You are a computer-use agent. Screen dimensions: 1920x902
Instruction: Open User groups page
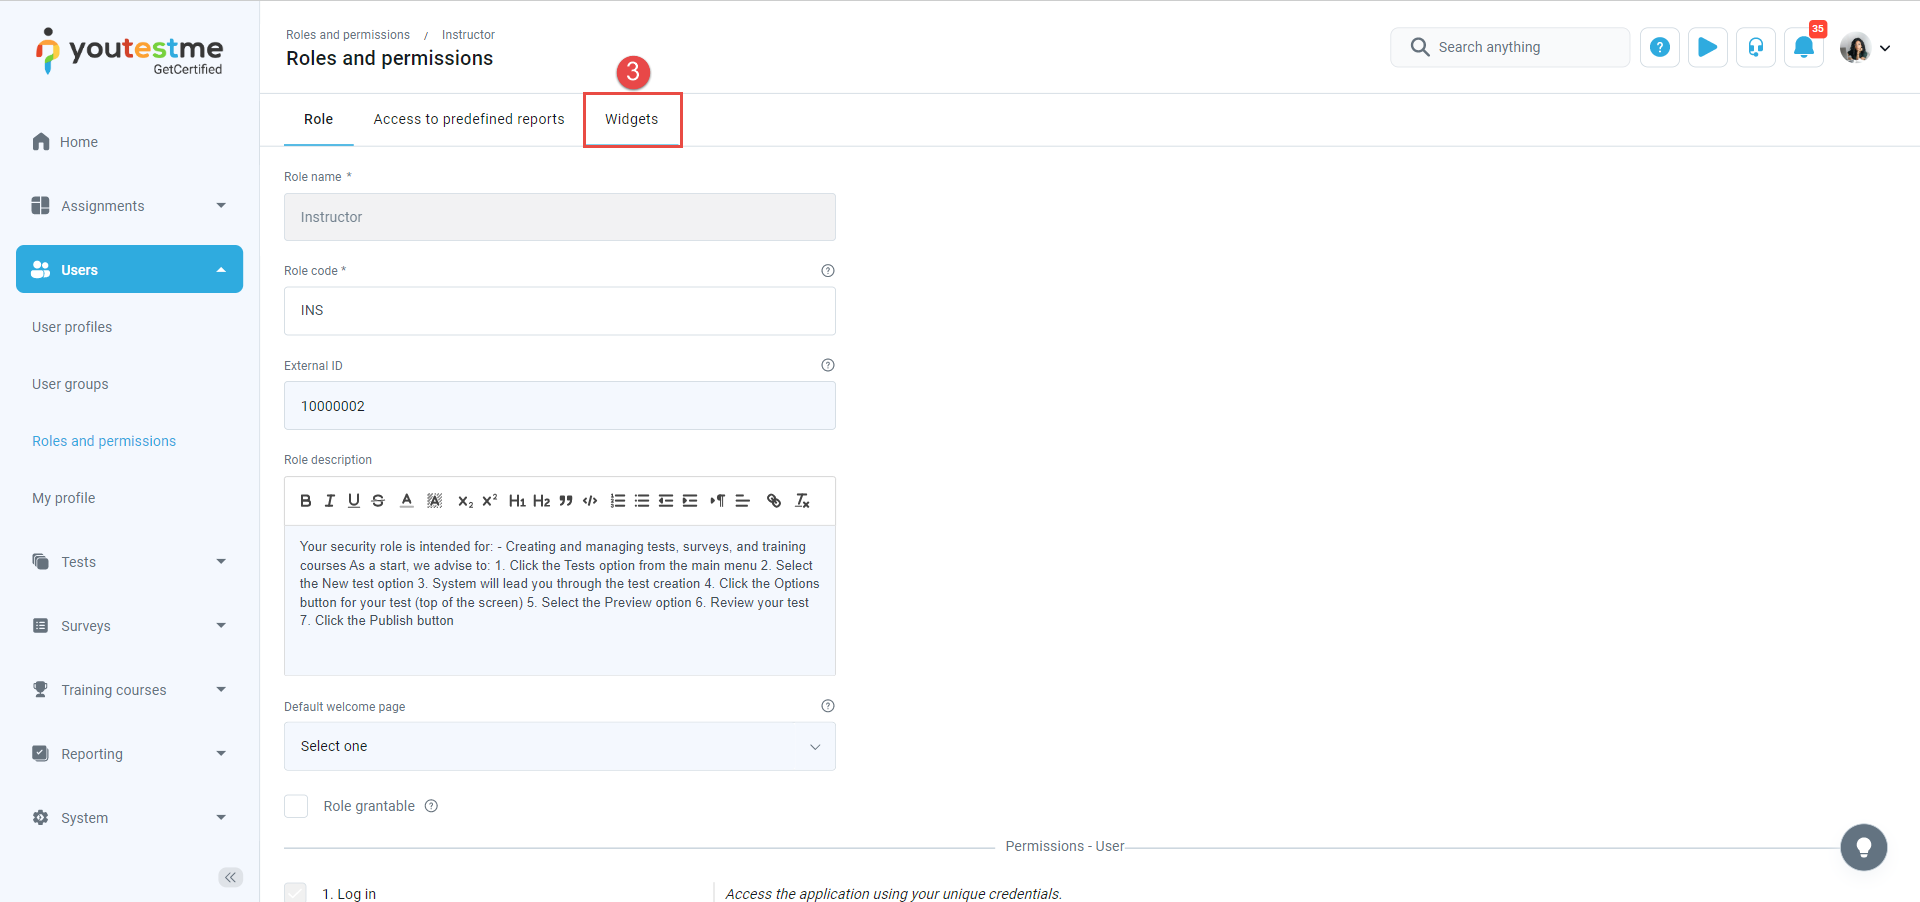coord(70,384)
